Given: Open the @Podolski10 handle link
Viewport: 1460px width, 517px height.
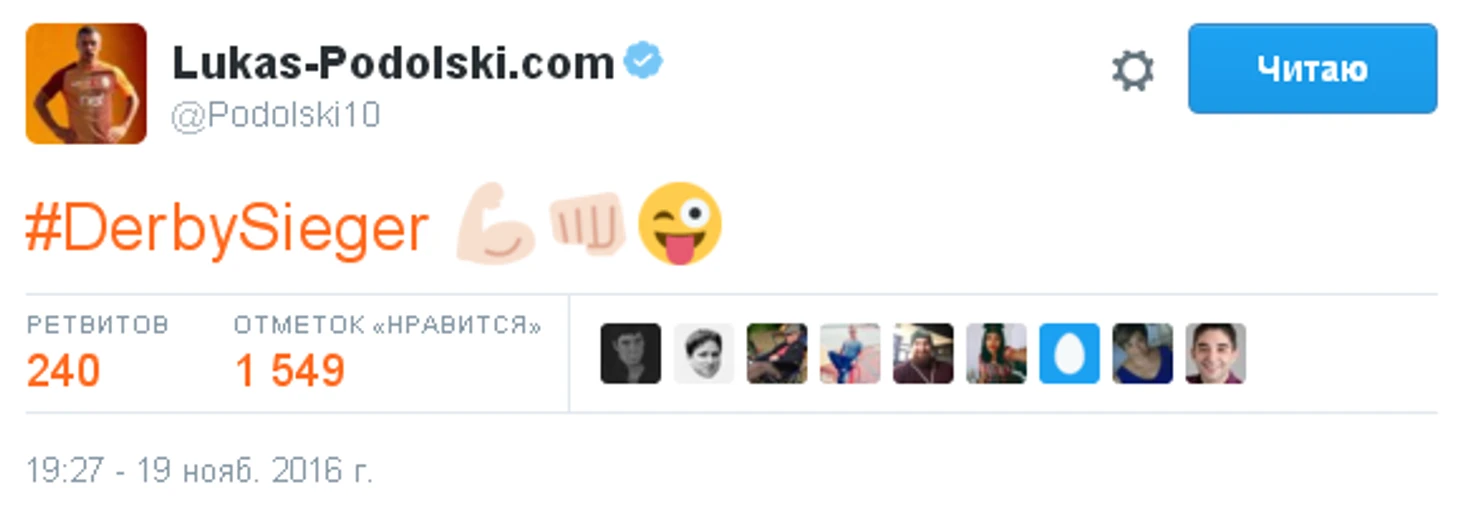Looking at the screenshot, I should click(276, 115).
